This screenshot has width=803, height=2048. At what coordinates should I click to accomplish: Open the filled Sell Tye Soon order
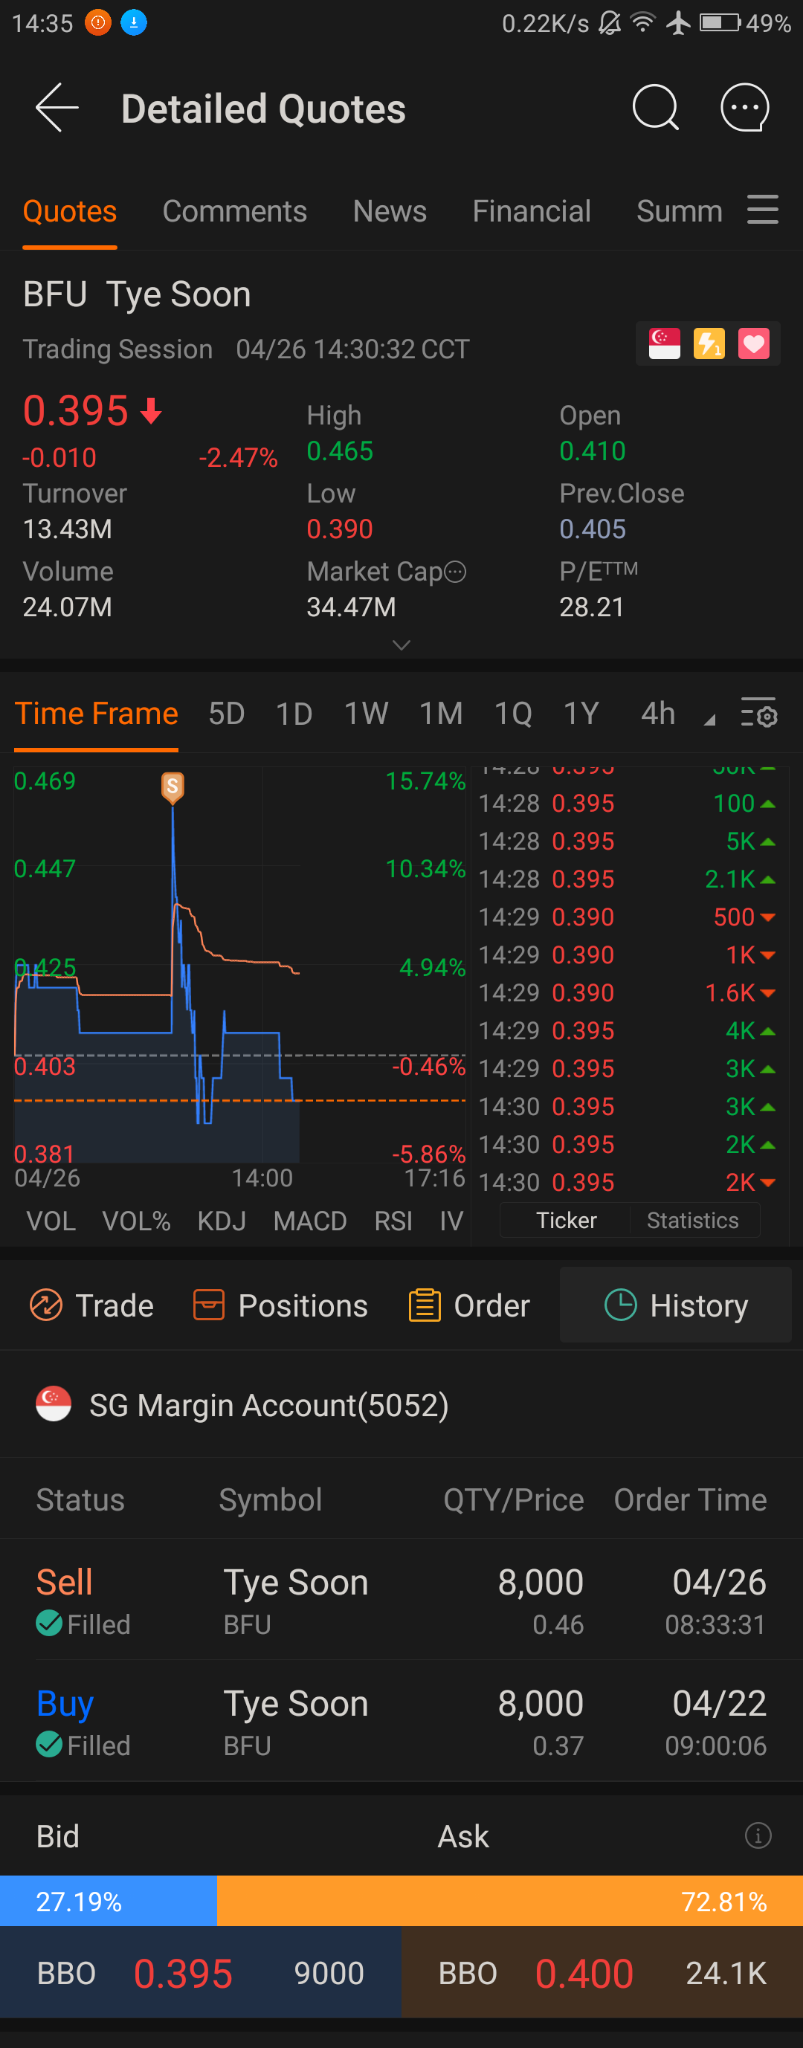coord(401,1600)
